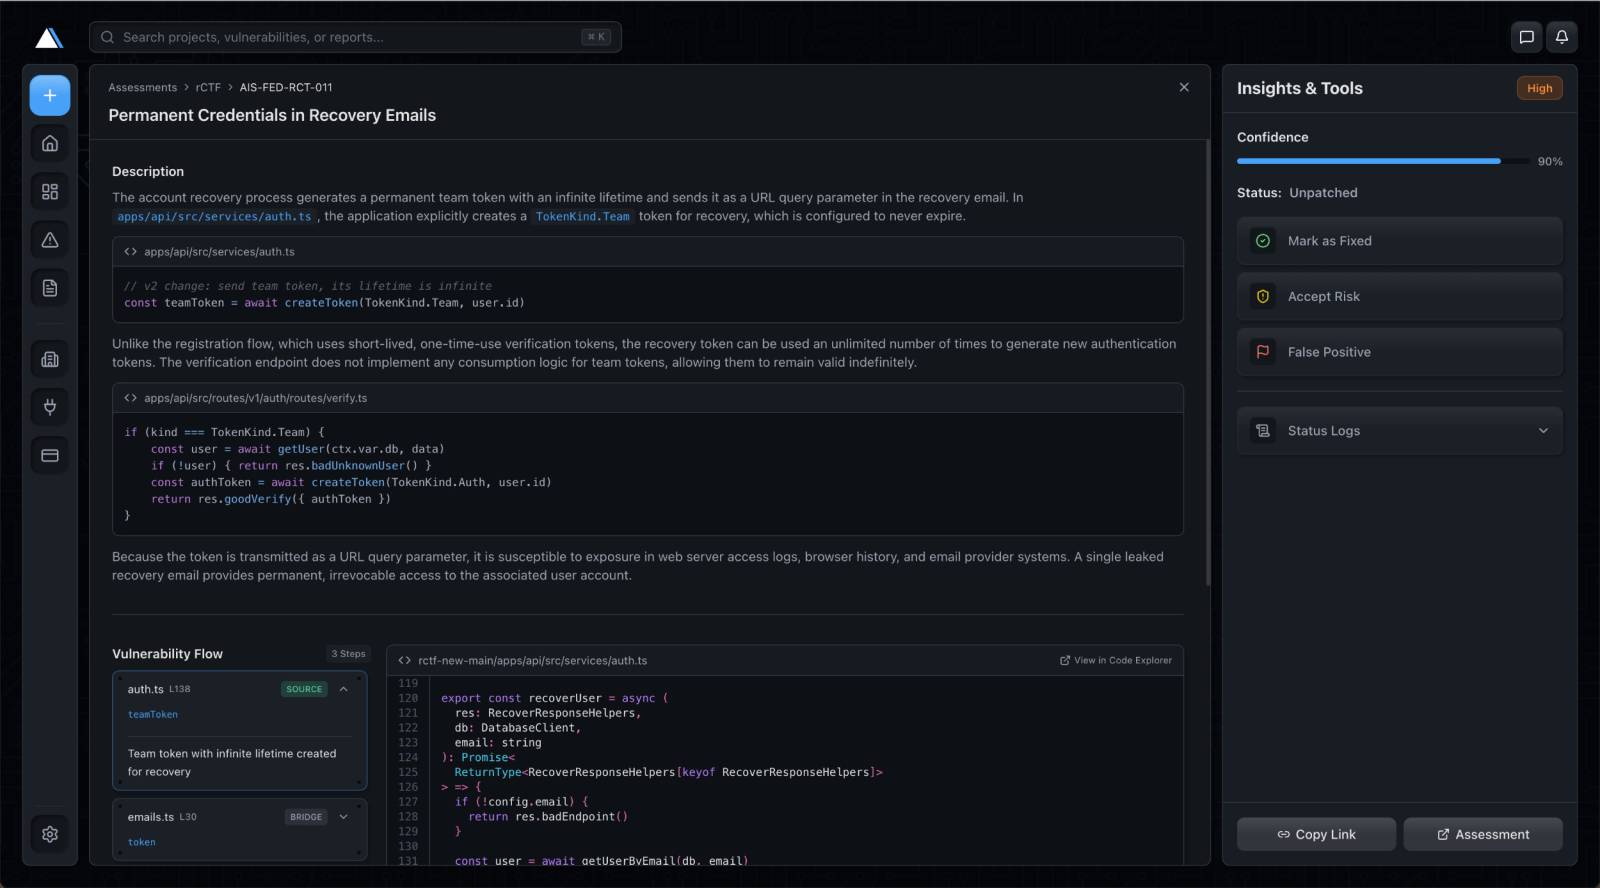Open the Assessment button

click(1483, 834)
